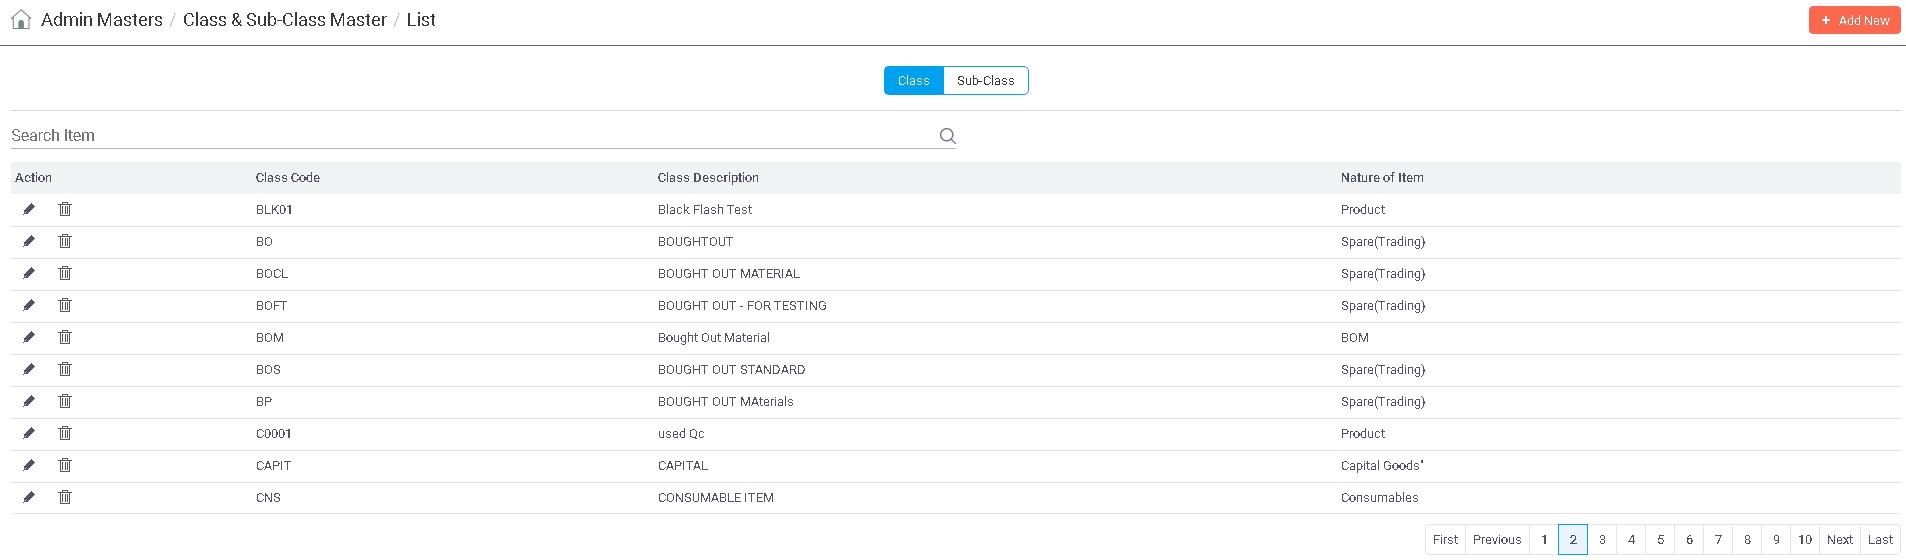Jump to the Last page

coord(1880,540)
